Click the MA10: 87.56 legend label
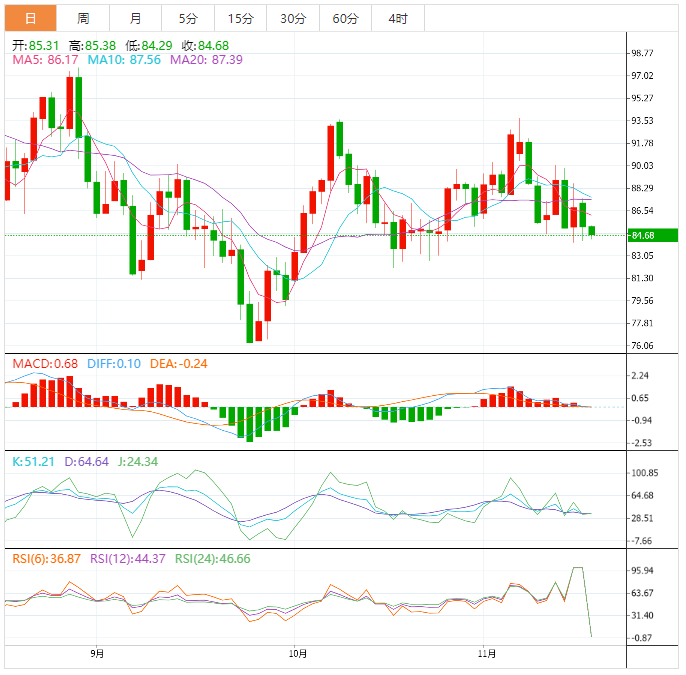Screen dimensions: 686x675 pyautogui.click(x=124, y=60)
